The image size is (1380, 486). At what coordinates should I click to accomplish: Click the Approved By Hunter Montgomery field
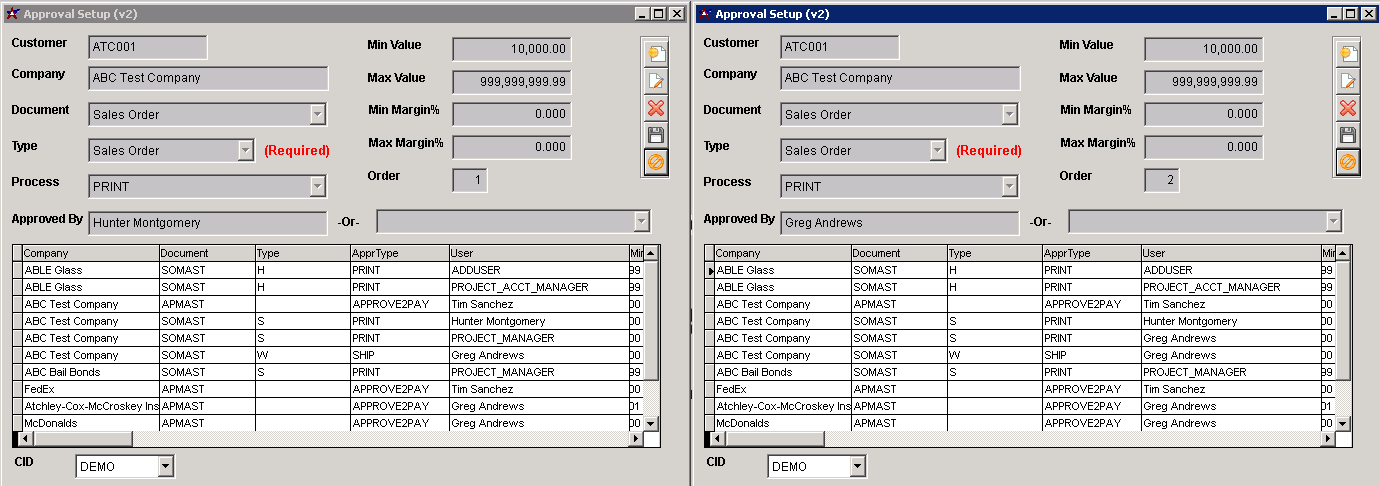[208, 223]
